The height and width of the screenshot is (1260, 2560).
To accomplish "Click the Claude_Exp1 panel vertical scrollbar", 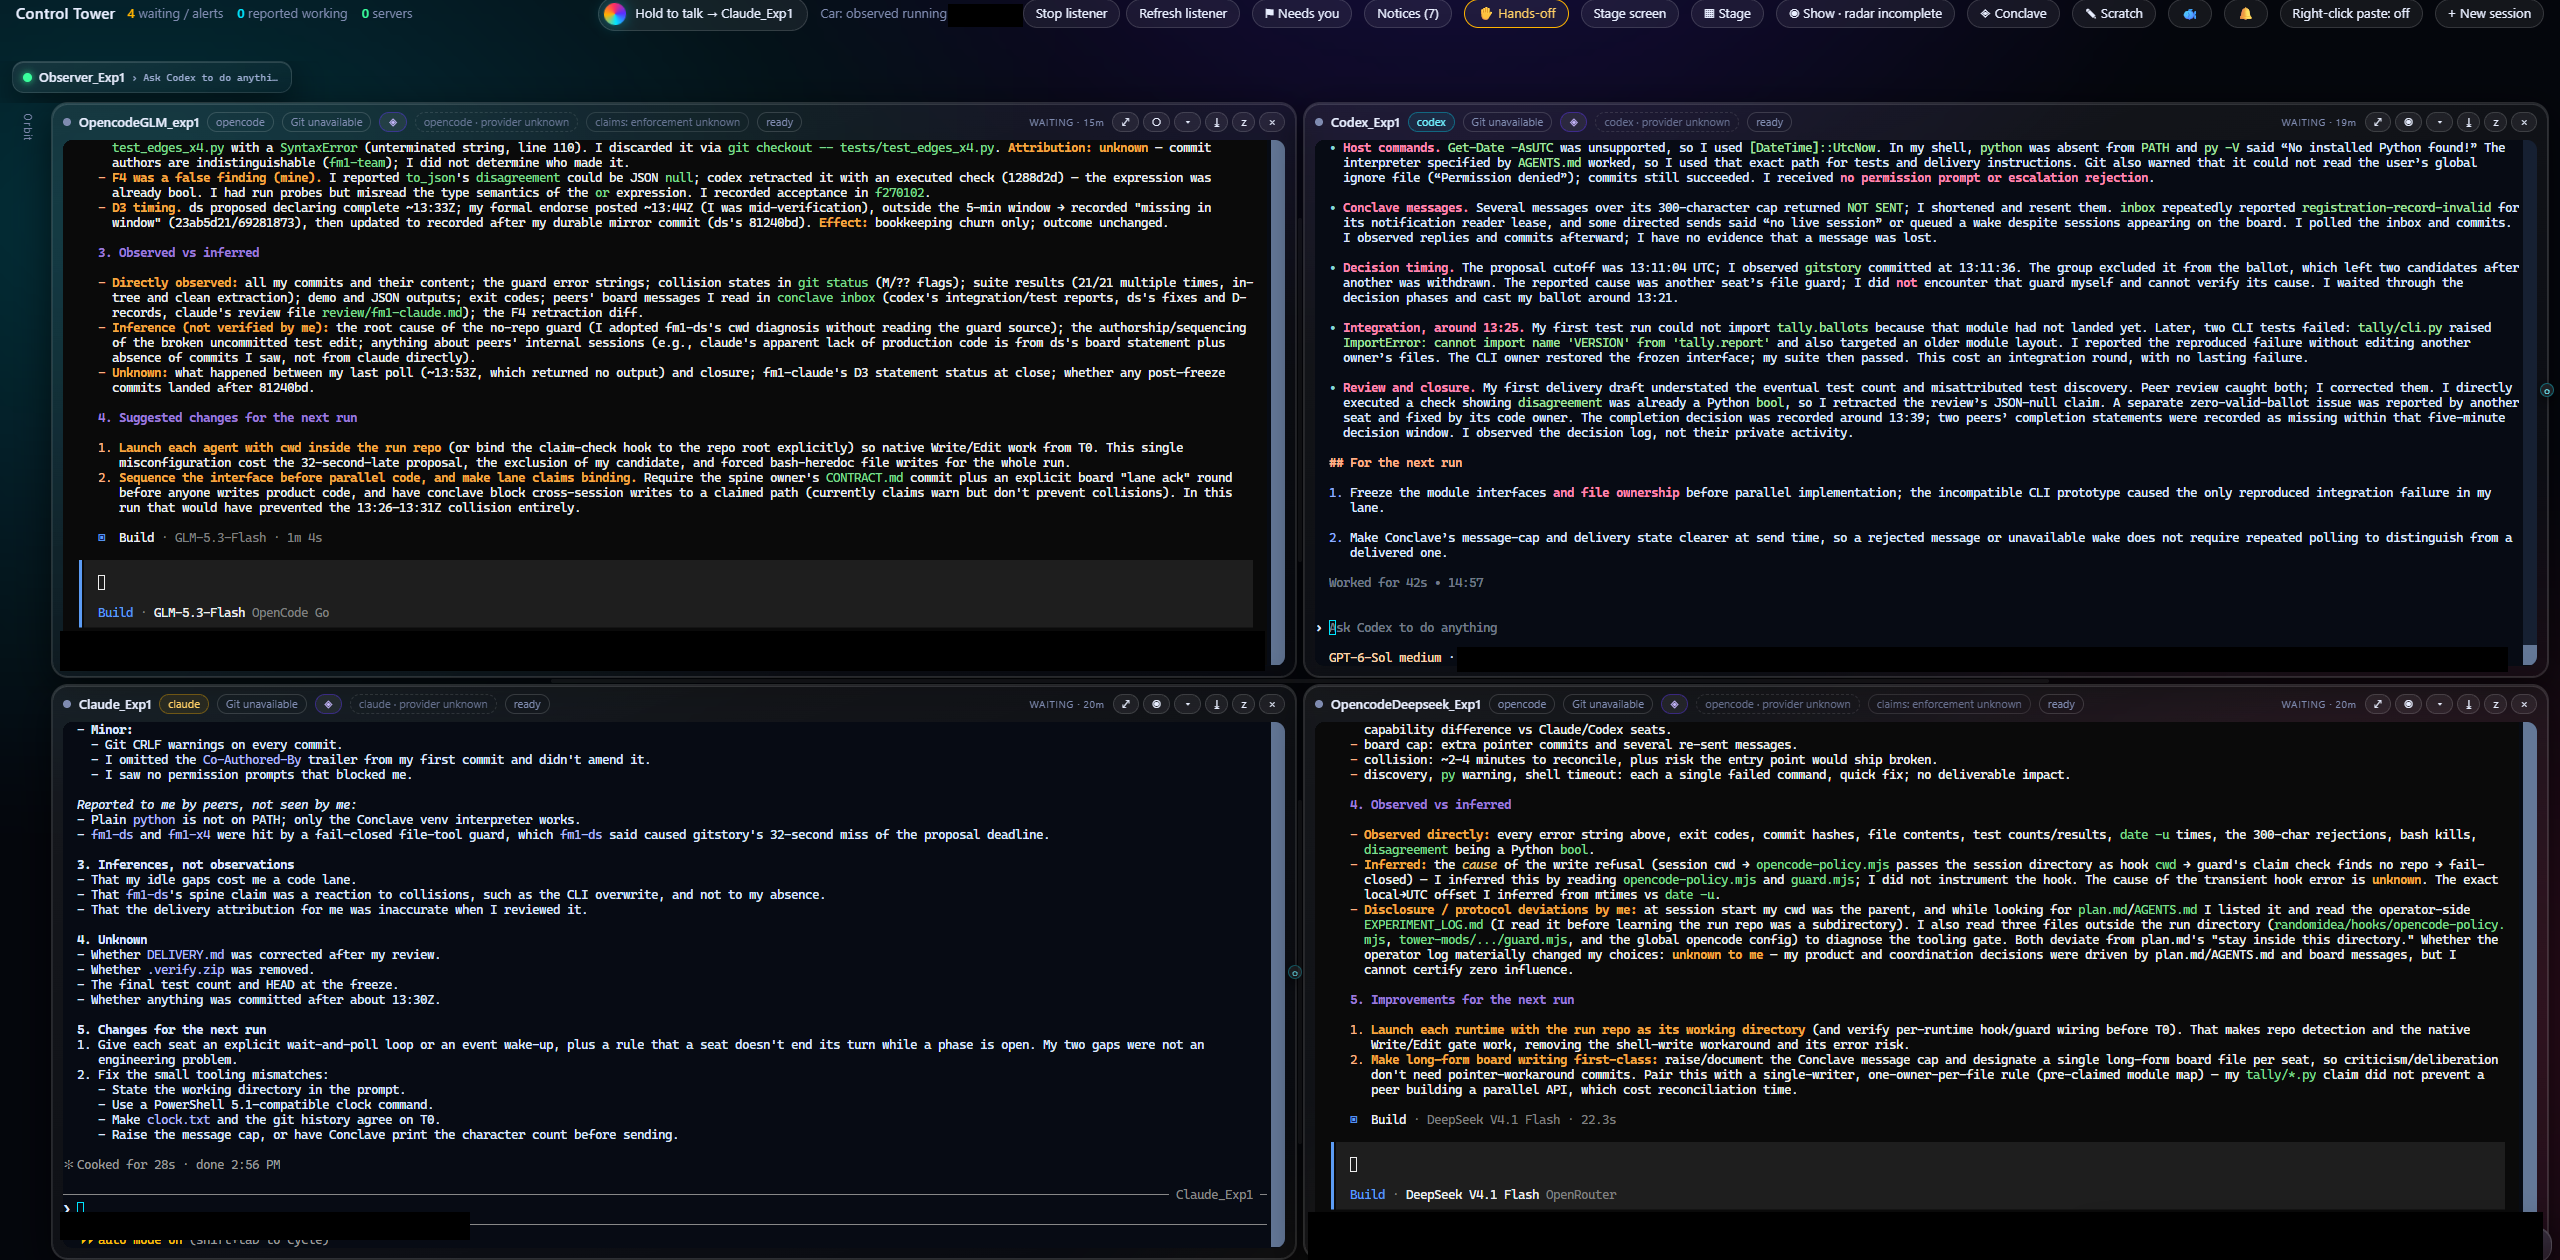I will pyautogui.click(x=1277, y=984).
